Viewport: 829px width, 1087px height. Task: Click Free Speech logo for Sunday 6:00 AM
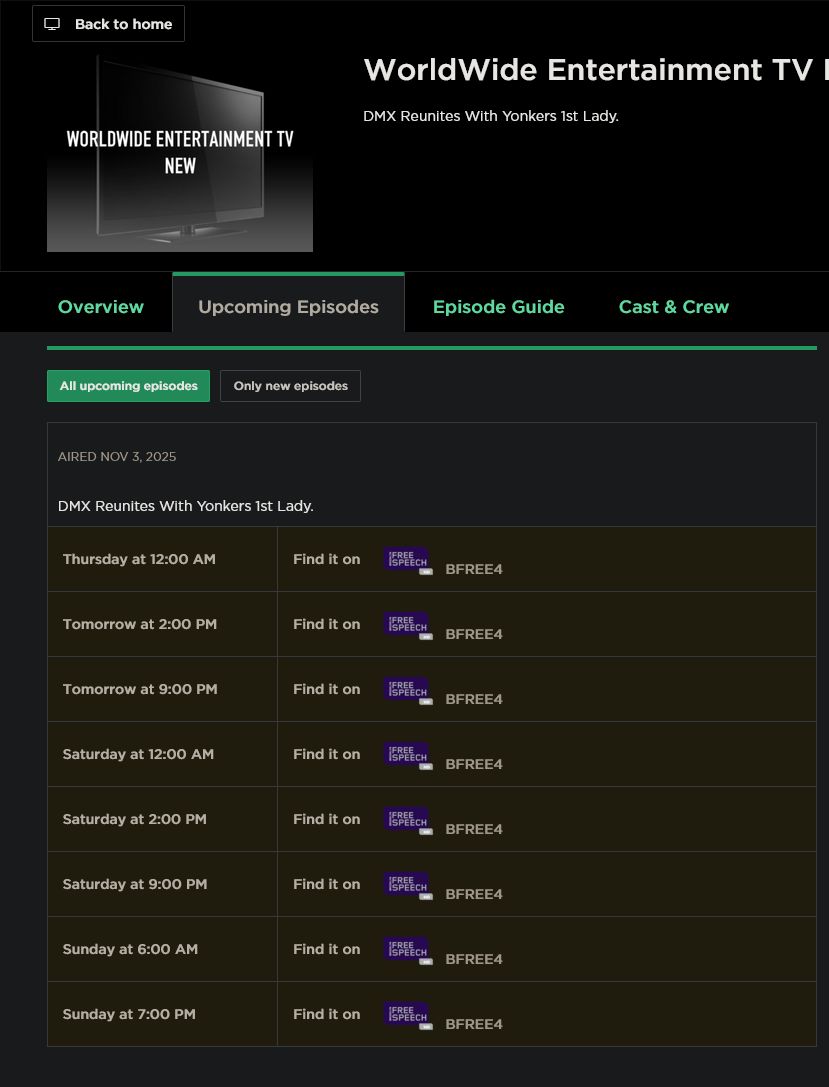[407, 950]
